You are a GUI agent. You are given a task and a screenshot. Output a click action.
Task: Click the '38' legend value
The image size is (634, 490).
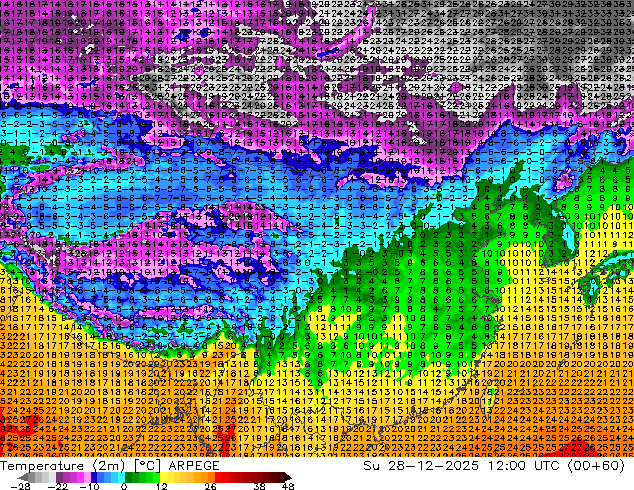pos(260,486)
